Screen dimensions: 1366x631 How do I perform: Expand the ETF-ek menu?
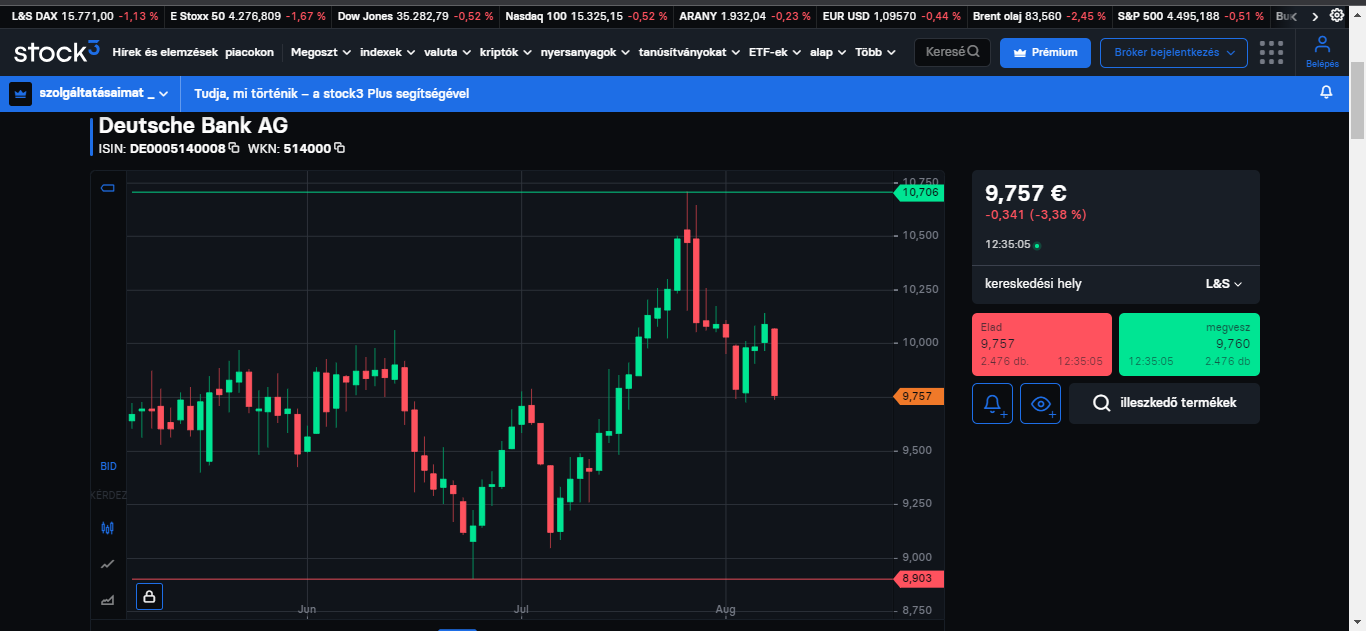pos(775,52)
